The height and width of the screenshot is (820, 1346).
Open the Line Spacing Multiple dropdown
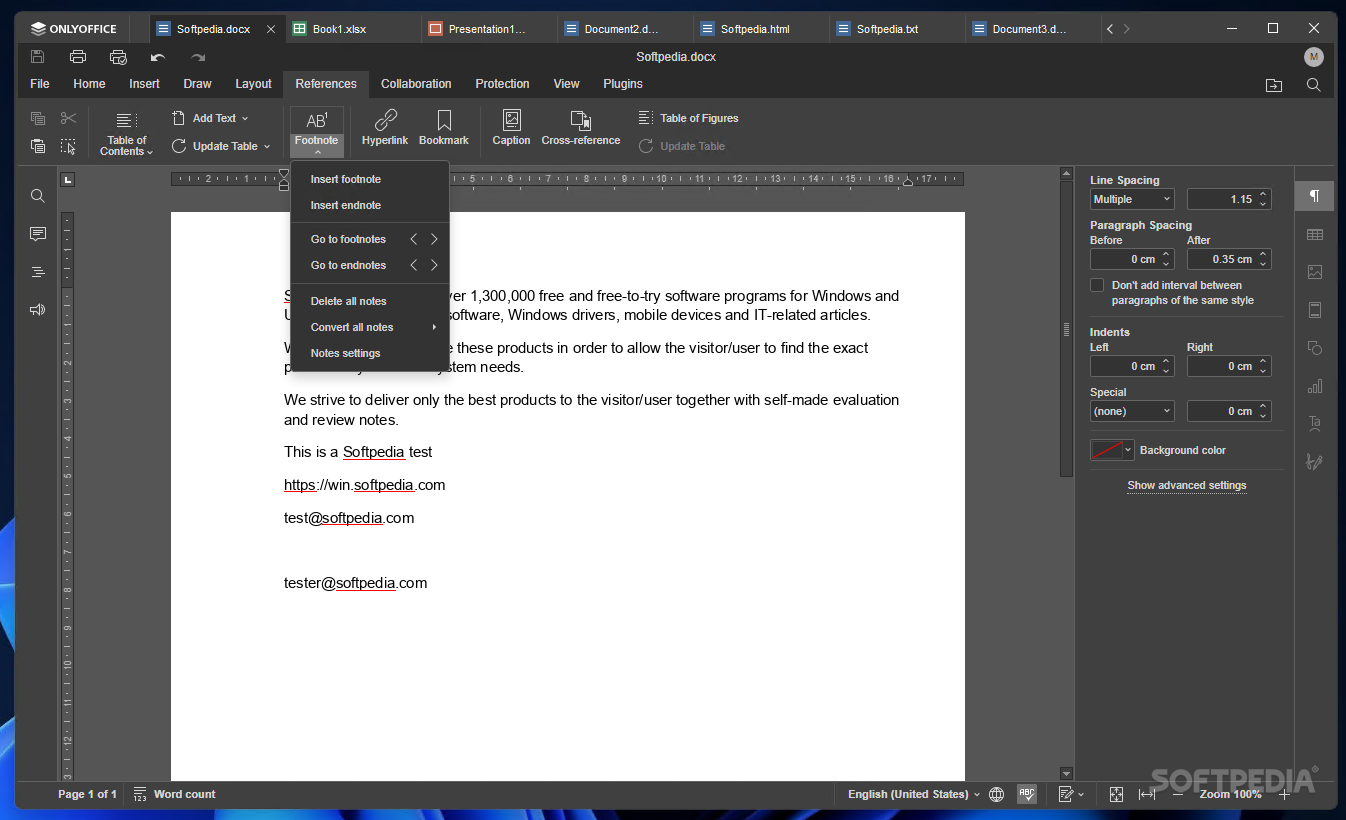coord(1132,199)
